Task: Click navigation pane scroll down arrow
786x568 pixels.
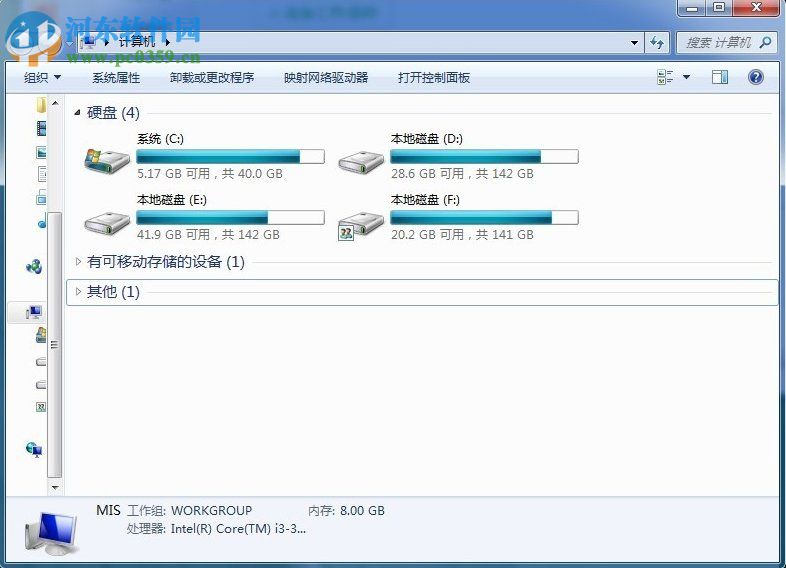Action: coord(55,486)
